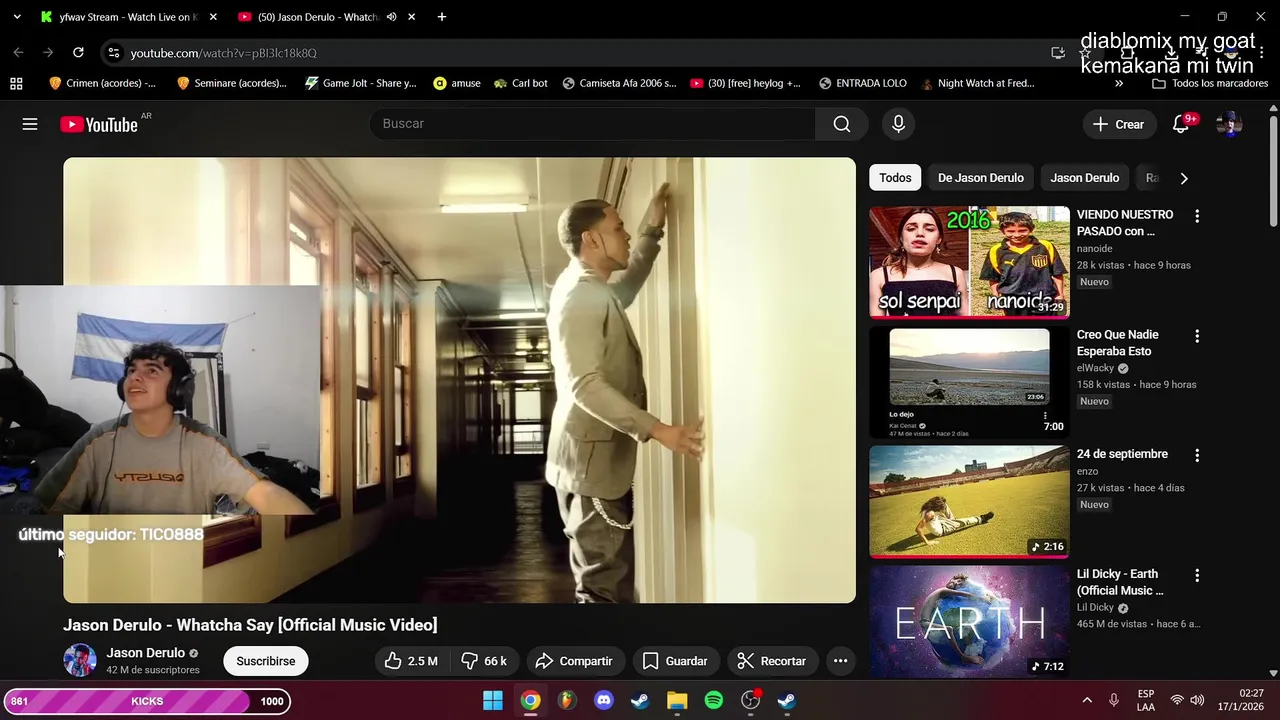Switch to the Jason Derulo YouTube tab
Viewport: 1280px width, 720px height.
316,17
